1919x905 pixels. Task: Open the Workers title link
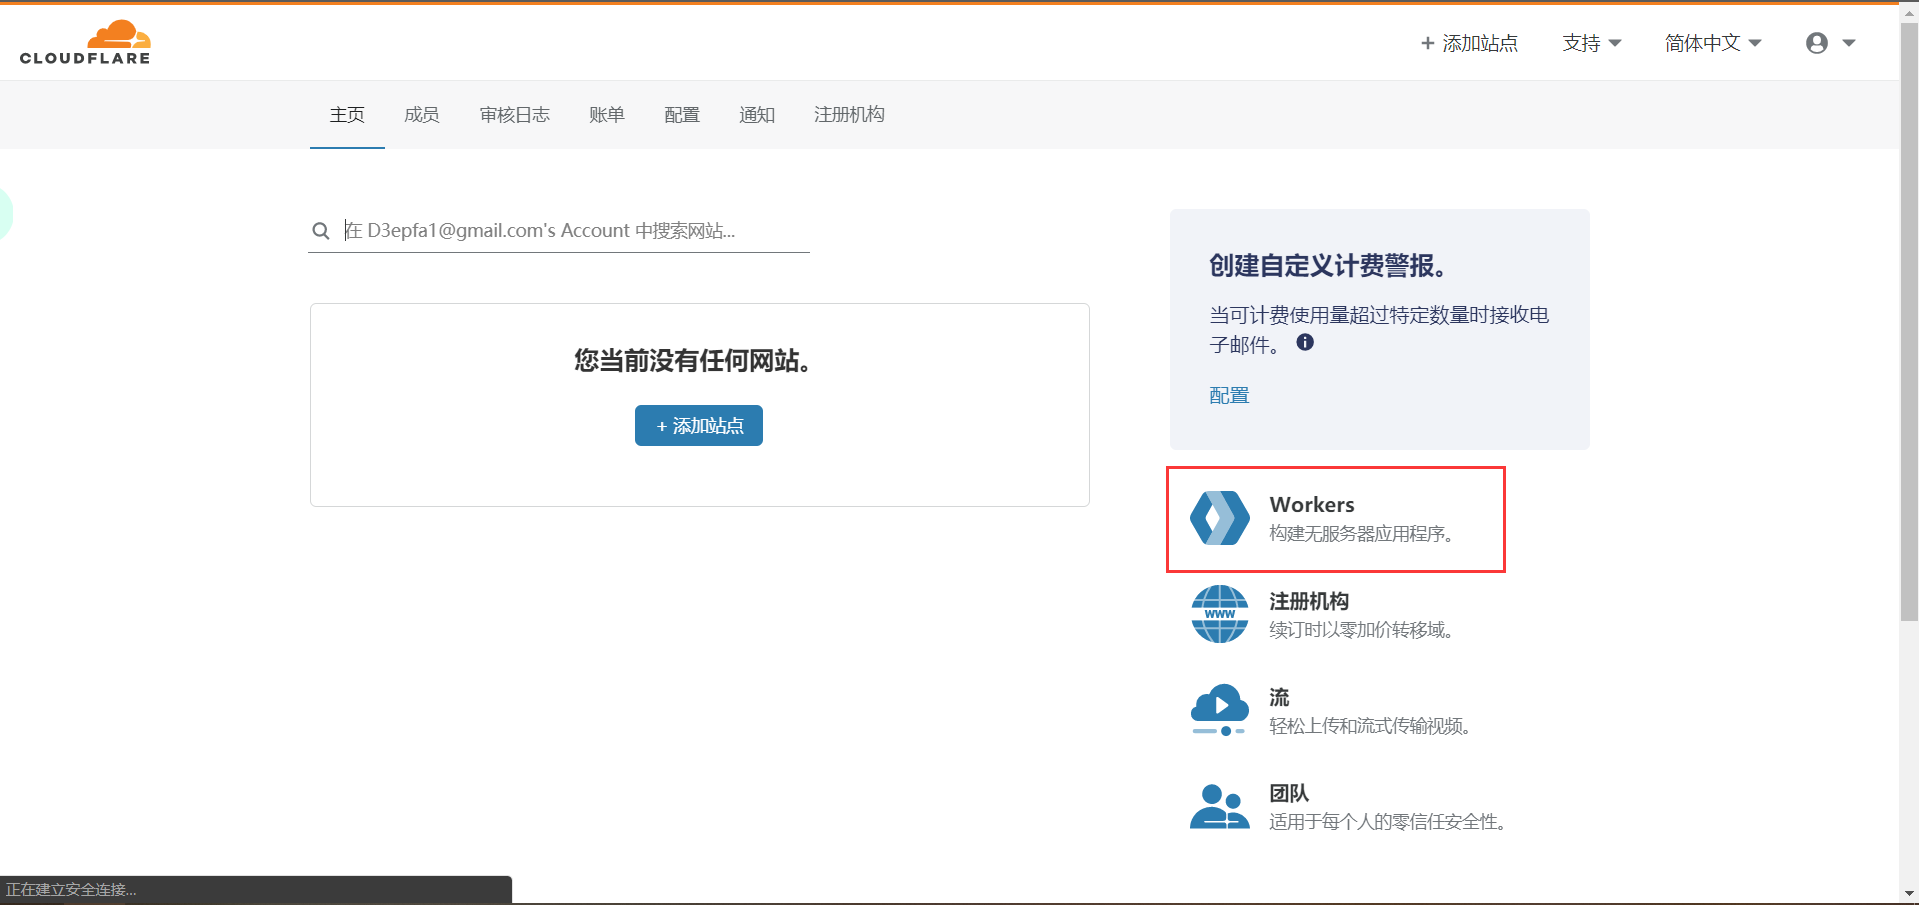[x=1312, y=505]
